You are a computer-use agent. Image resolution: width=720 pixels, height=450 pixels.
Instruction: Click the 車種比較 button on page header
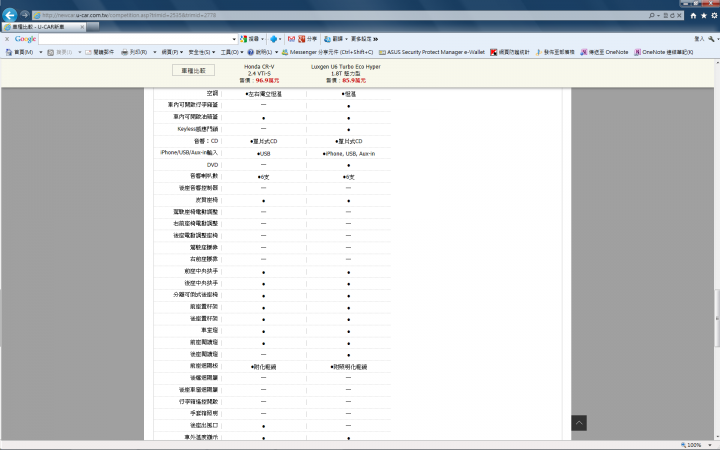click(x=193, y=71)
